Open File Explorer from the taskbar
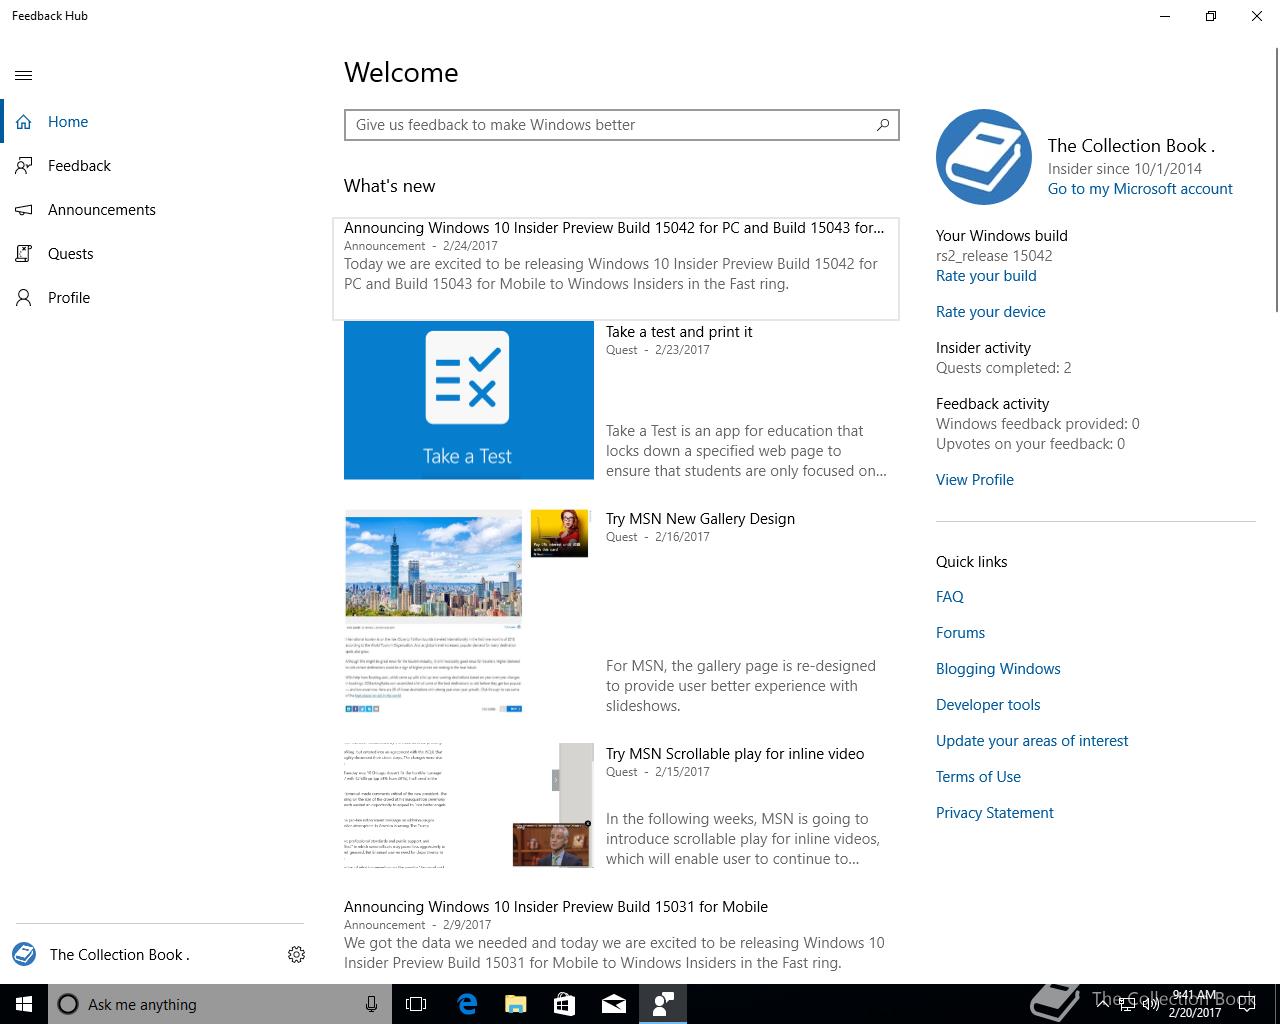The width and height of the screenshot is (1280, 1024). pos(516,1004)
